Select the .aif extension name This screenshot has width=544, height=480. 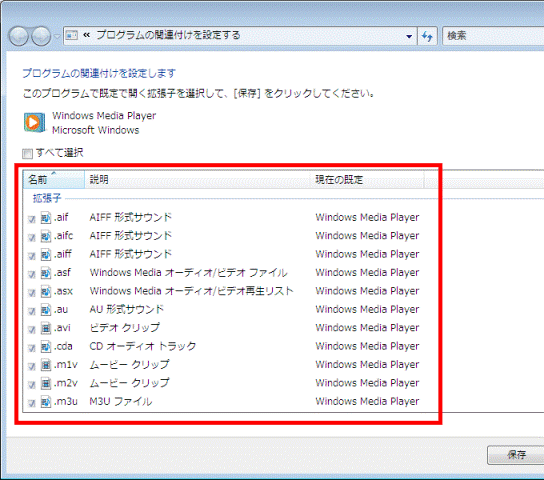(x=61, y=217)
